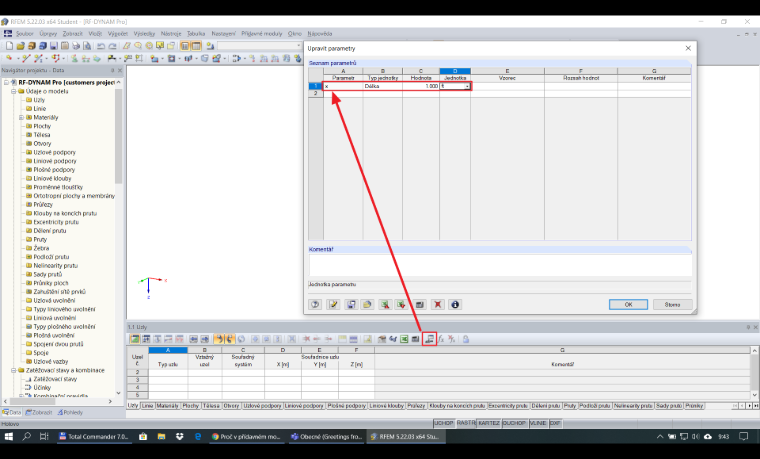This screenshot has height=459, width=760.
Task: Click the new line tool icon
Action: 26,58
